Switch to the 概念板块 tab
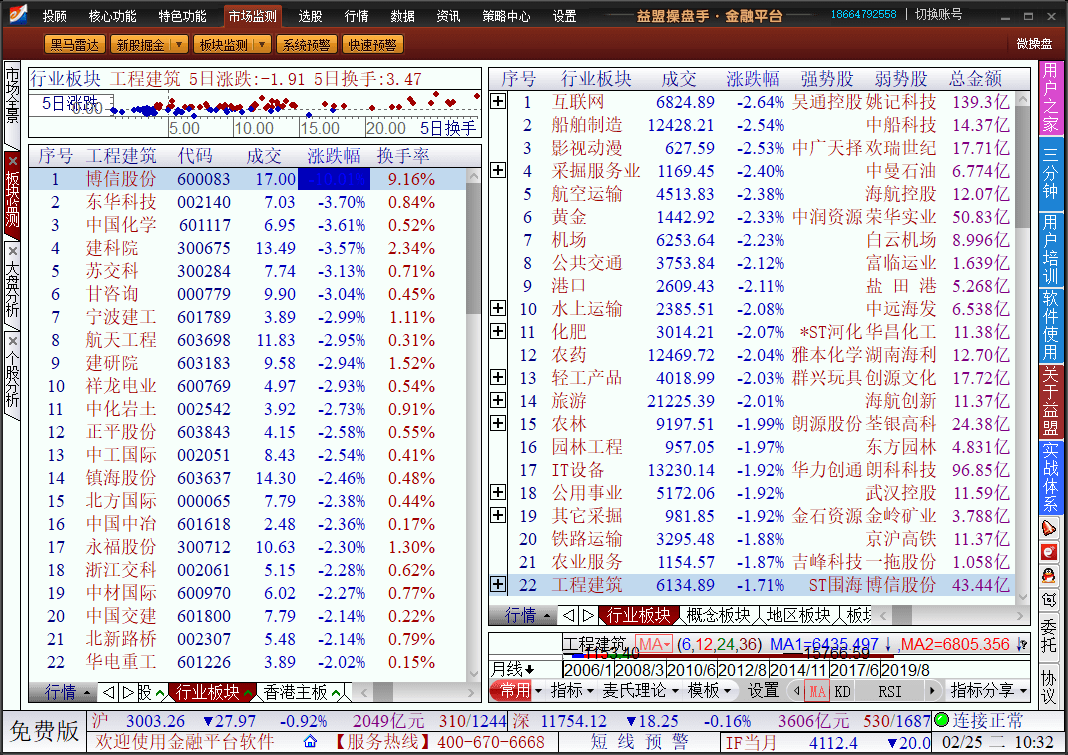The image size is (1068, 755). pyautogui.click(x=718, y=616)
